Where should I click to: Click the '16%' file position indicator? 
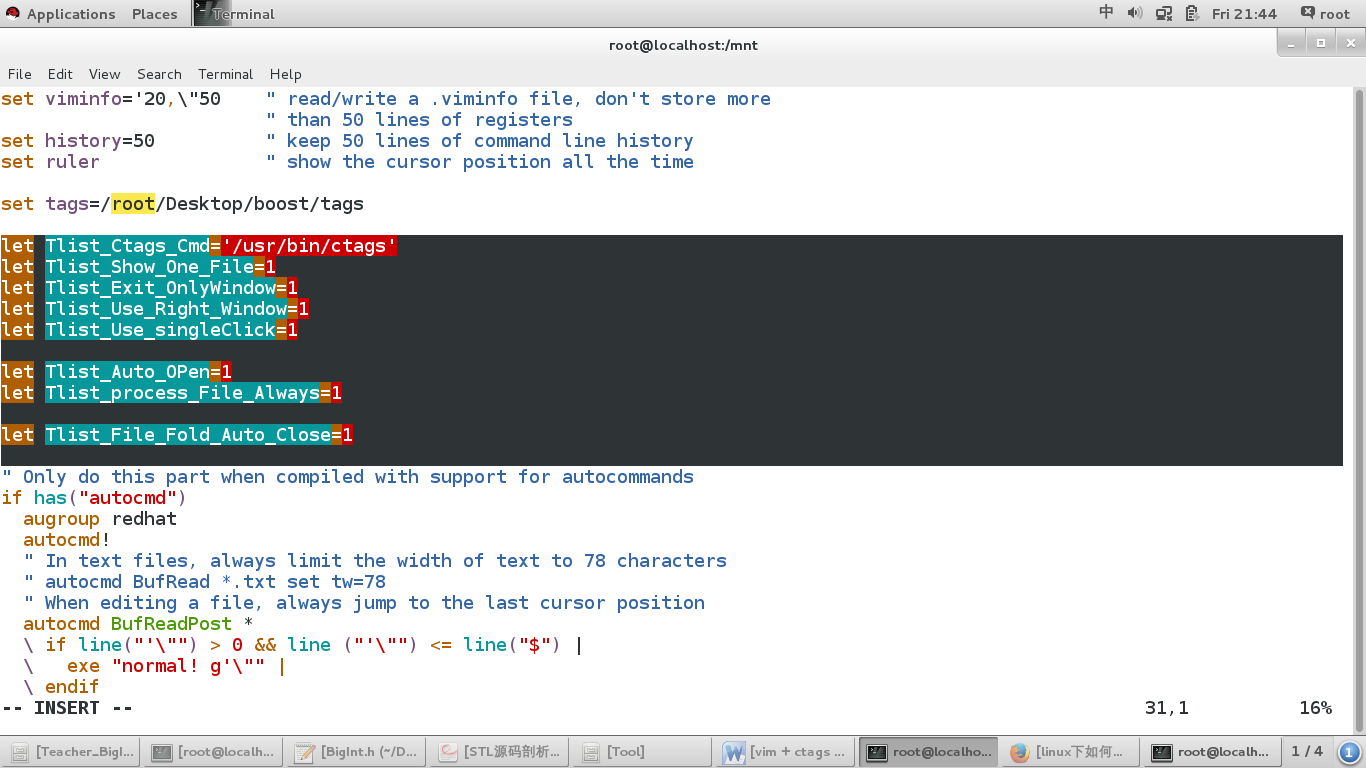click(x=1315, y=708)
